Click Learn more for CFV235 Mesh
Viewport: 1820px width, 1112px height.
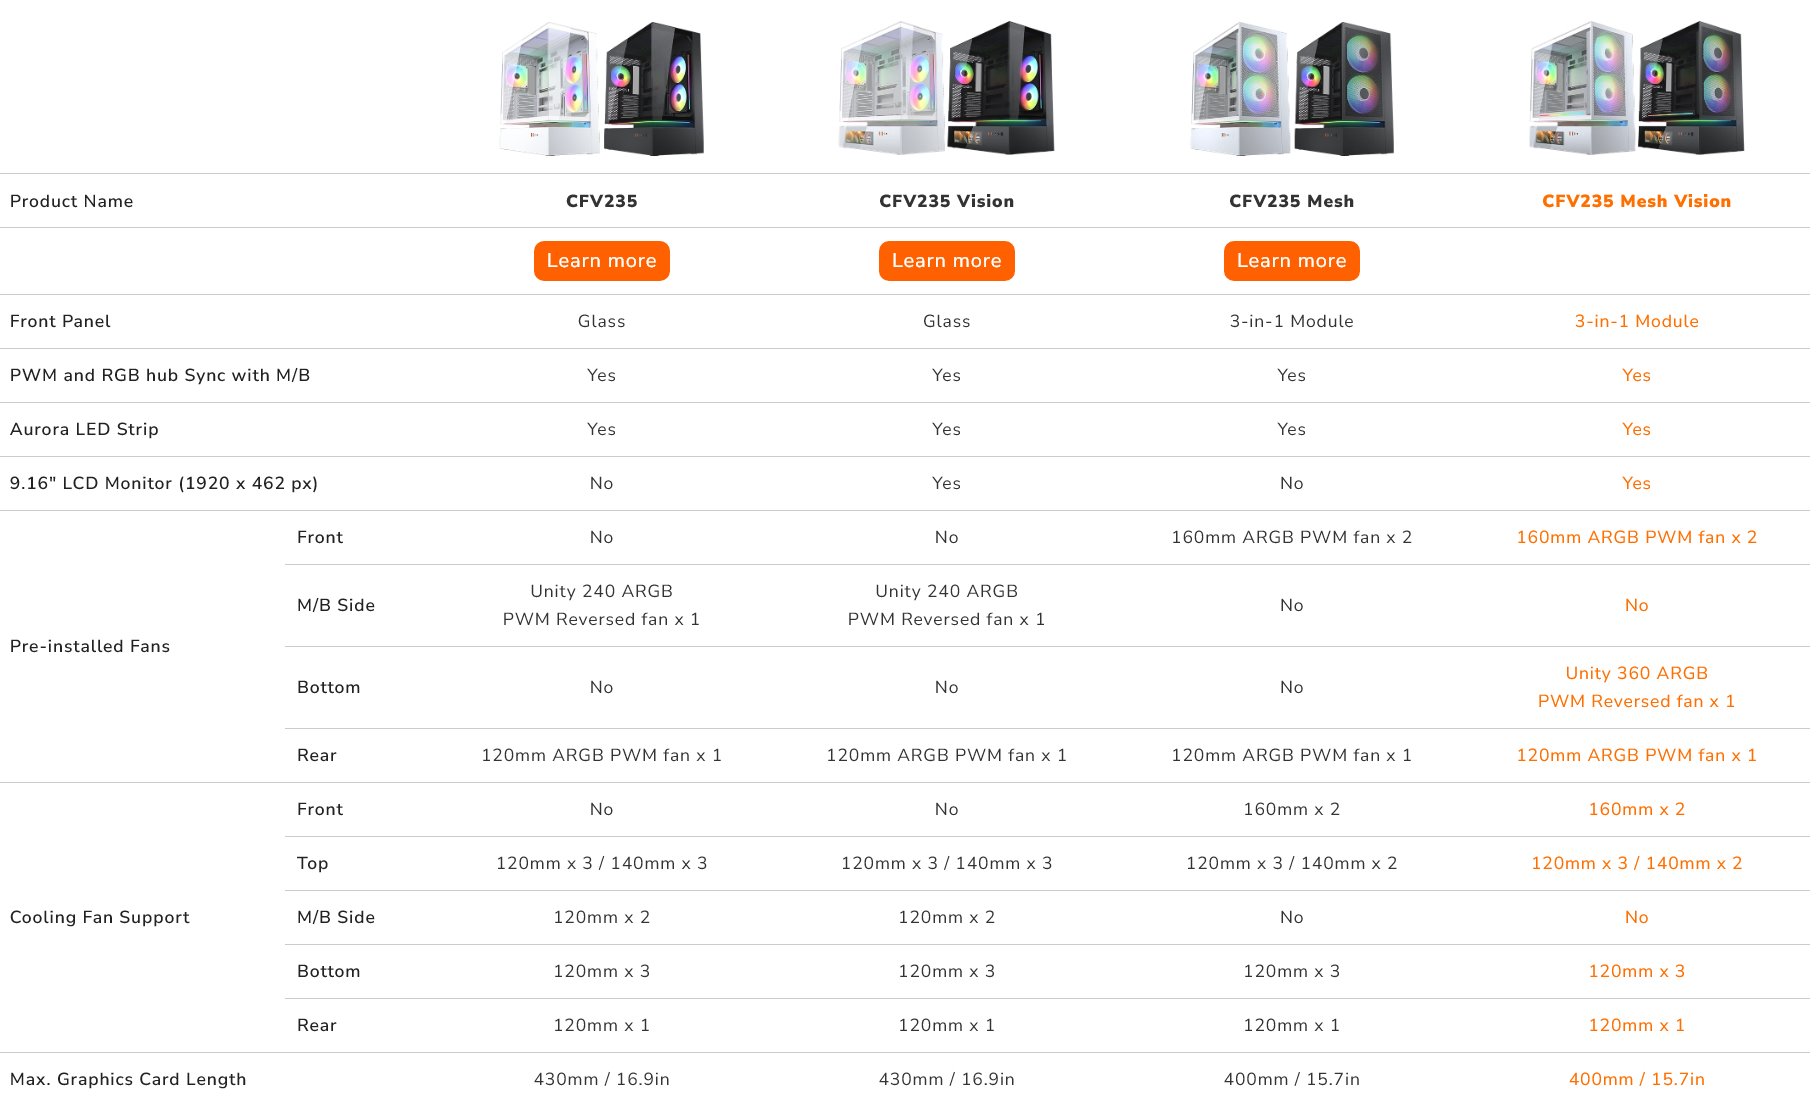[1291, 260]
